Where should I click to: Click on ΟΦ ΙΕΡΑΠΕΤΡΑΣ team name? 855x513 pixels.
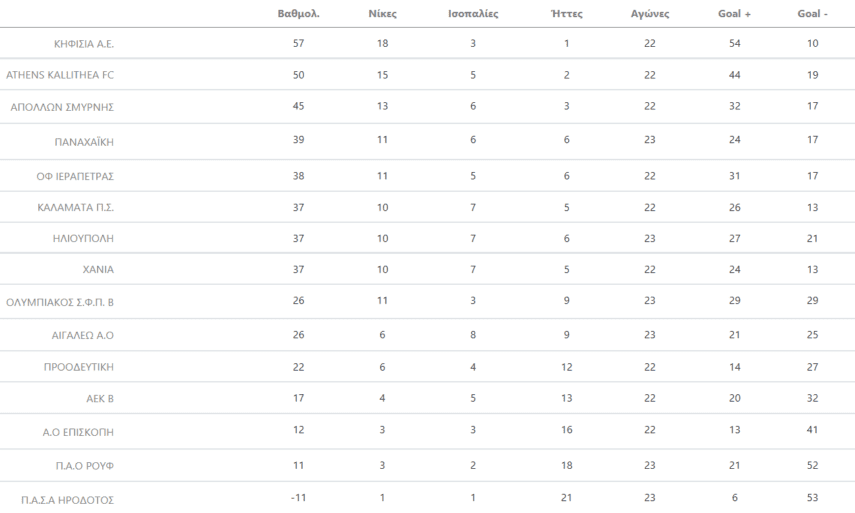(x=75, y=176)
